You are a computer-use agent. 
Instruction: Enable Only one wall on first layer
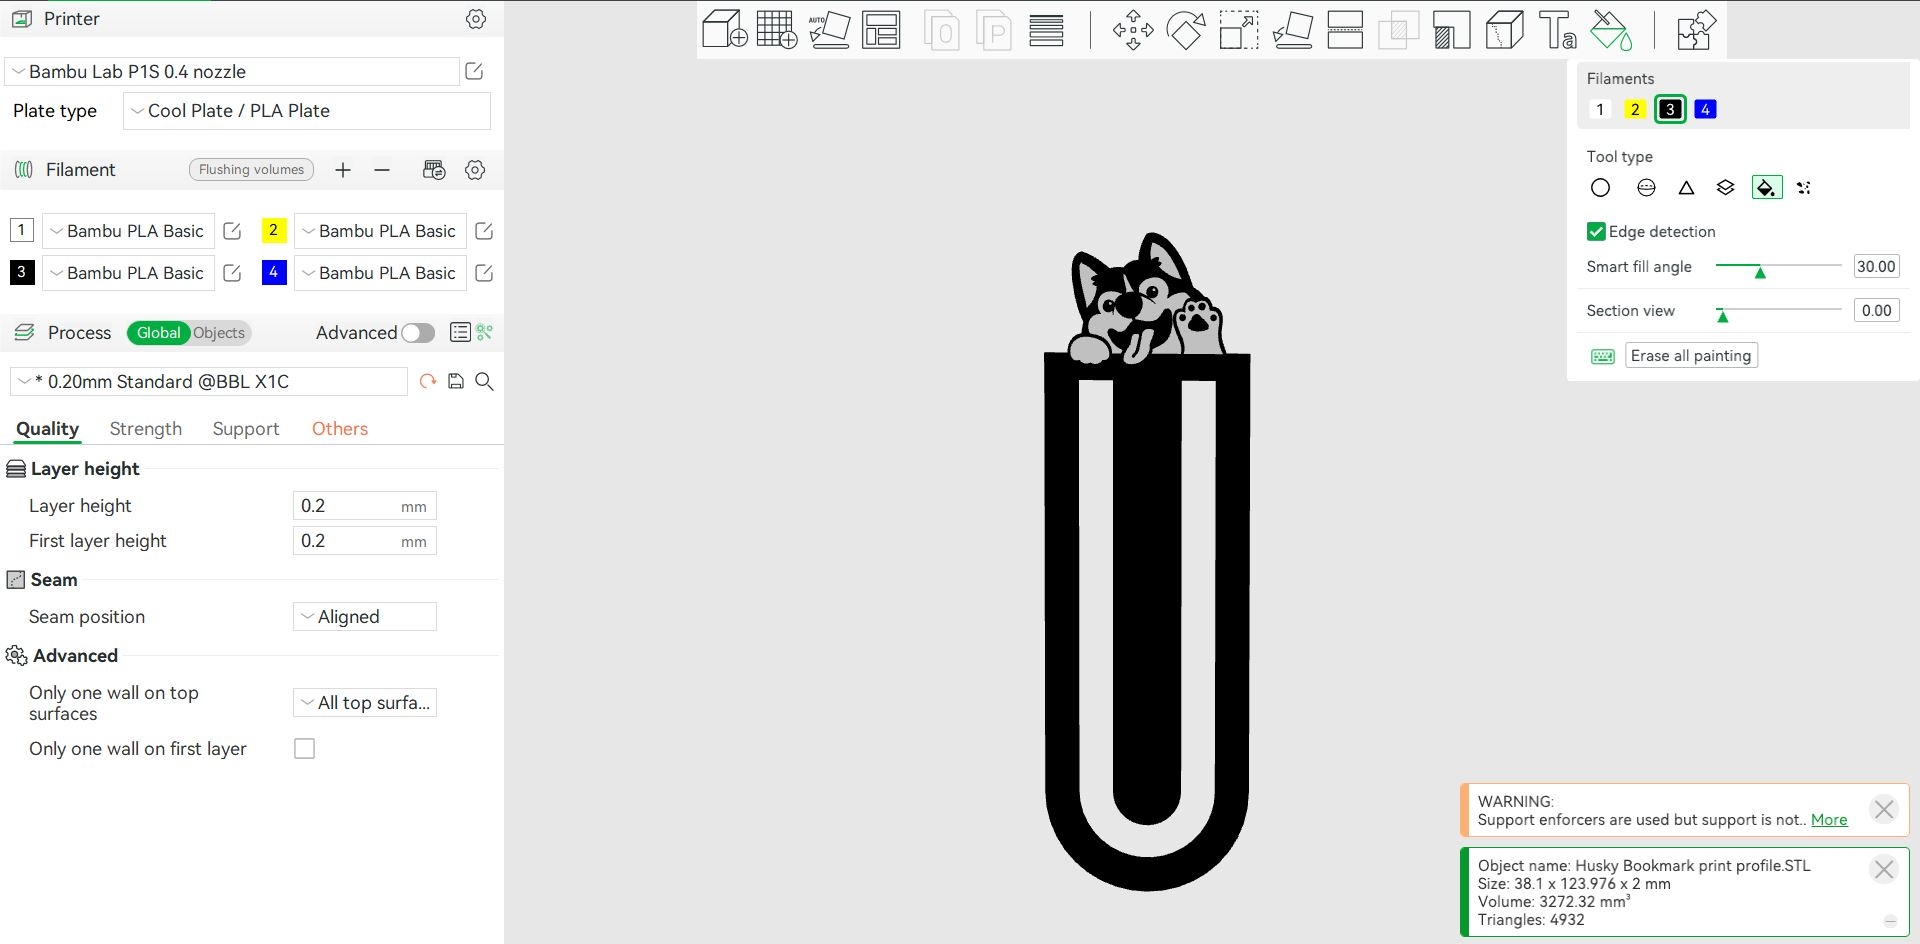(x=305, y=749)
